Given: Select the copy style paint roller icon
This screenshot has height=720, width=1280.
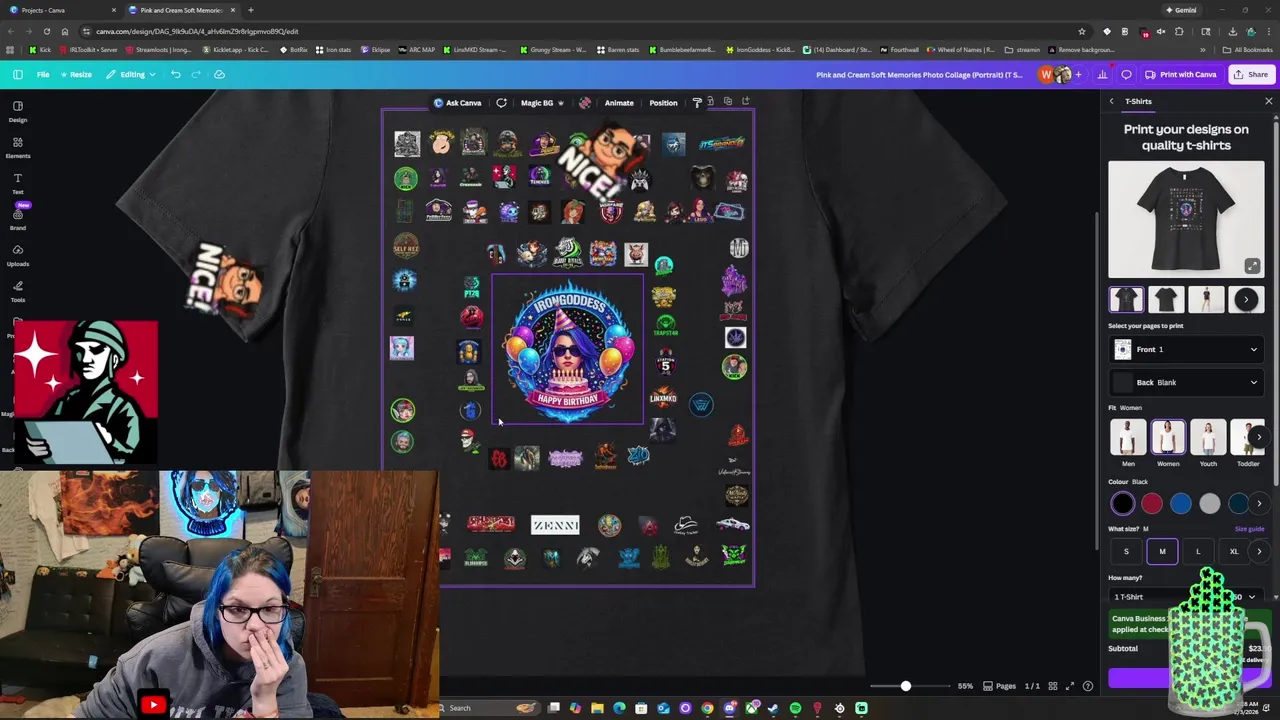Looking at the screenshot, I should [697, 102].
